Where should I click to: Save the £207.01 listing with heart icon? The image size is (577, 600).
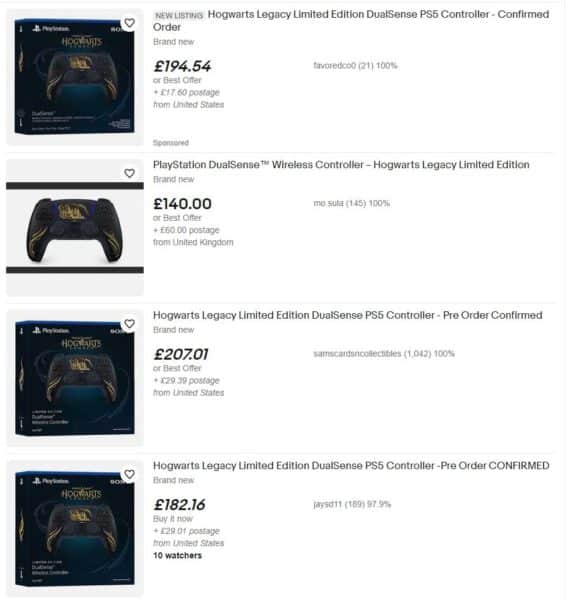pyautogui.click(x=129, y=324)
